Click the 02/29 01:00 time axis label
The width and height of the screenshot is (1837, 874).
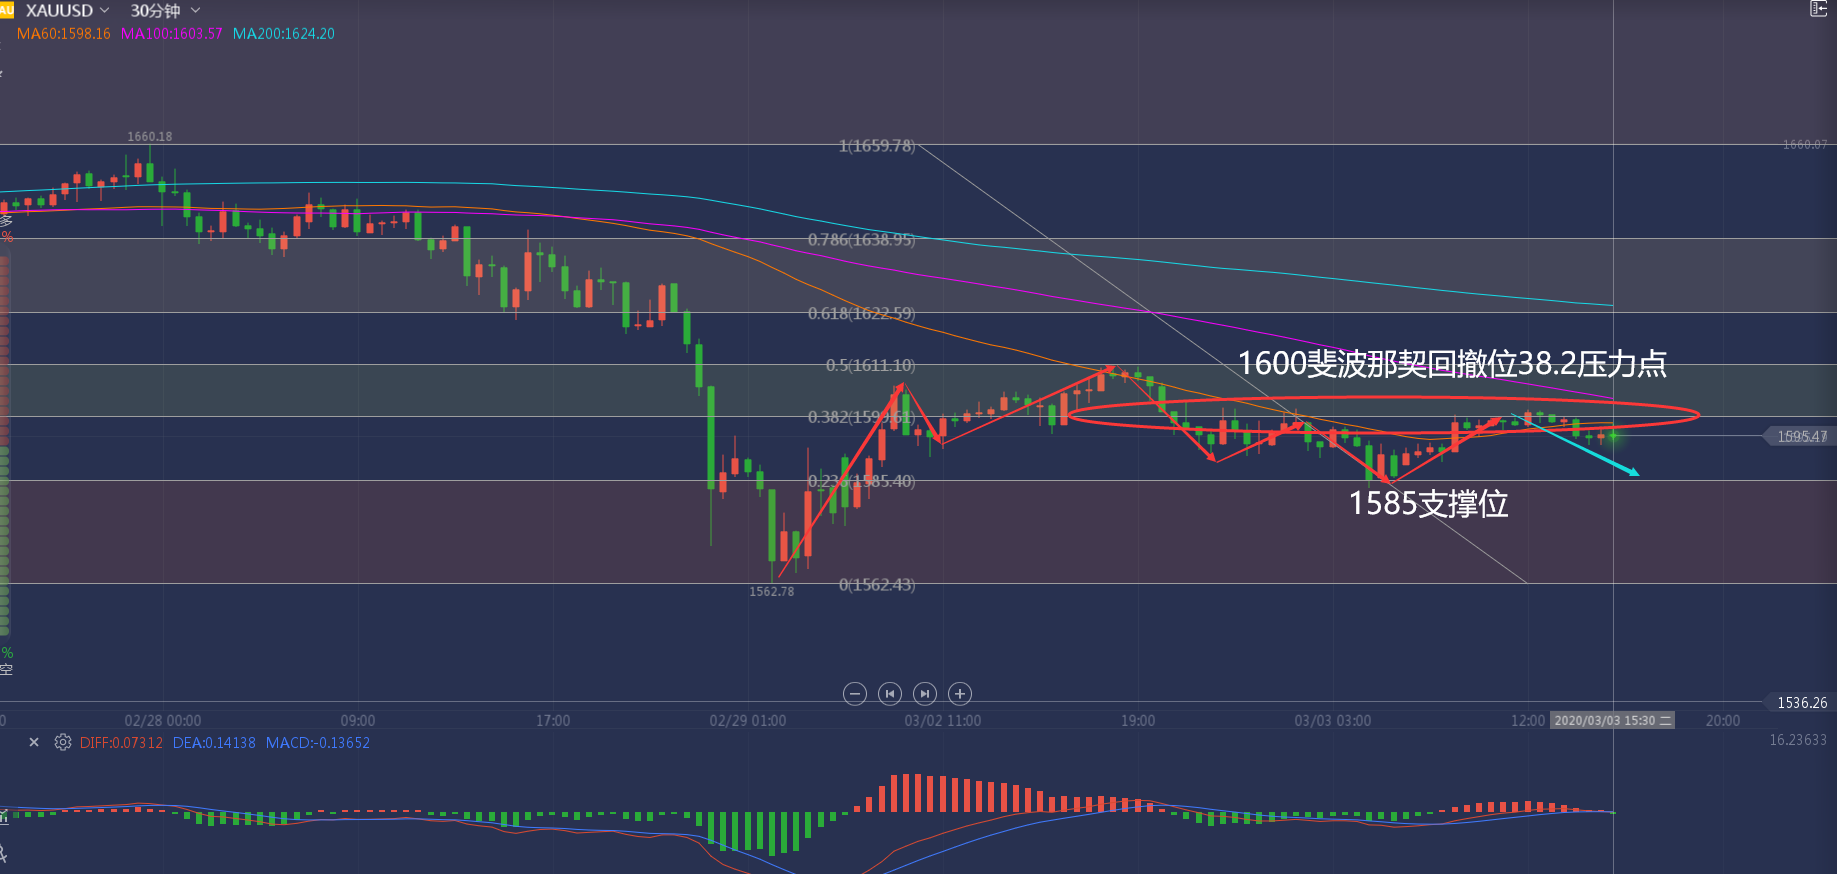pyautogui.click(x=748, y=721)
